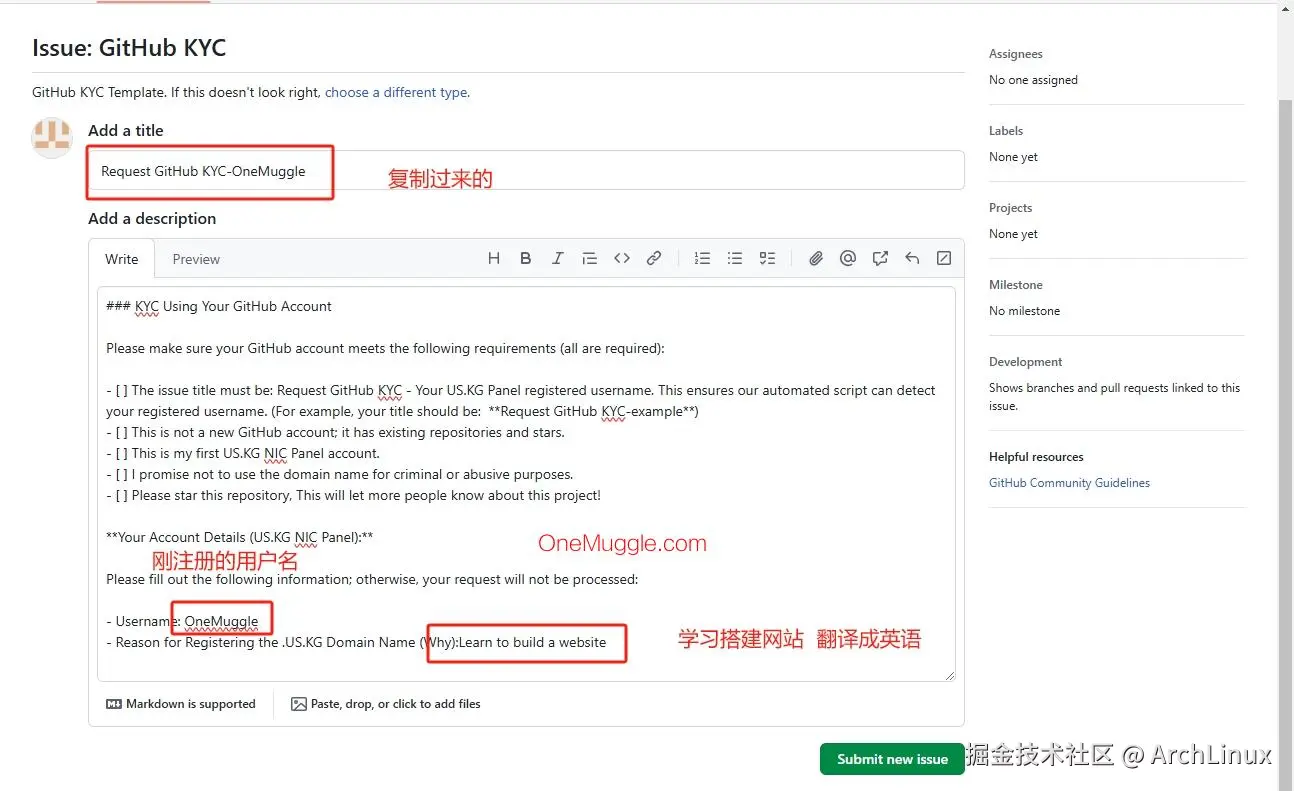Insert a numbered list

pyautogui.click(x=703, y=258)
